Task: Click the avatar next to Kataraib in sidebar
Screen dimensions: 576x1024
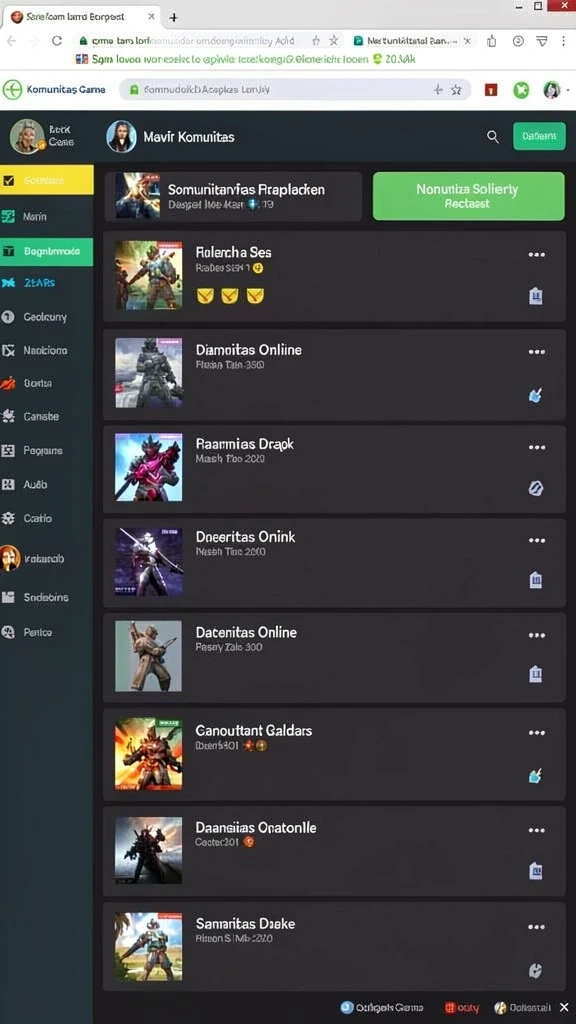Action: 9,558
